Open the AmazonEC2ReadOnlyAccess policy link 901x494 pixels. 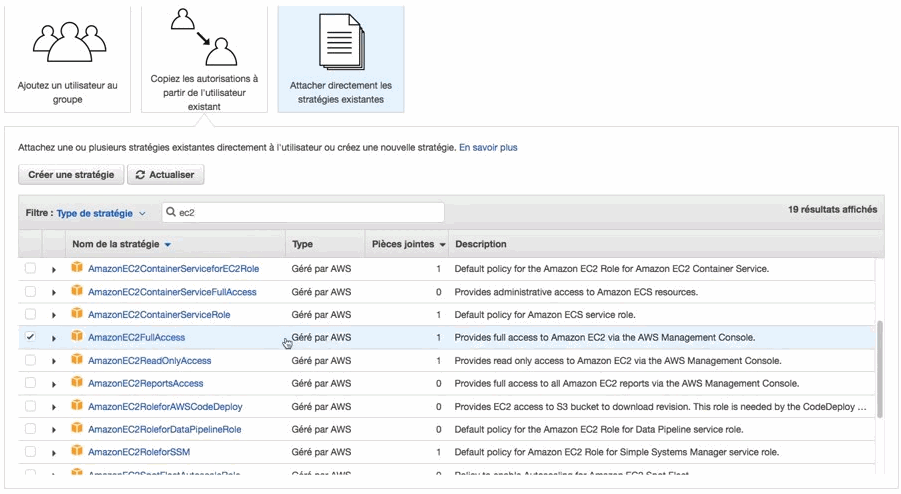tap(149, 361)
